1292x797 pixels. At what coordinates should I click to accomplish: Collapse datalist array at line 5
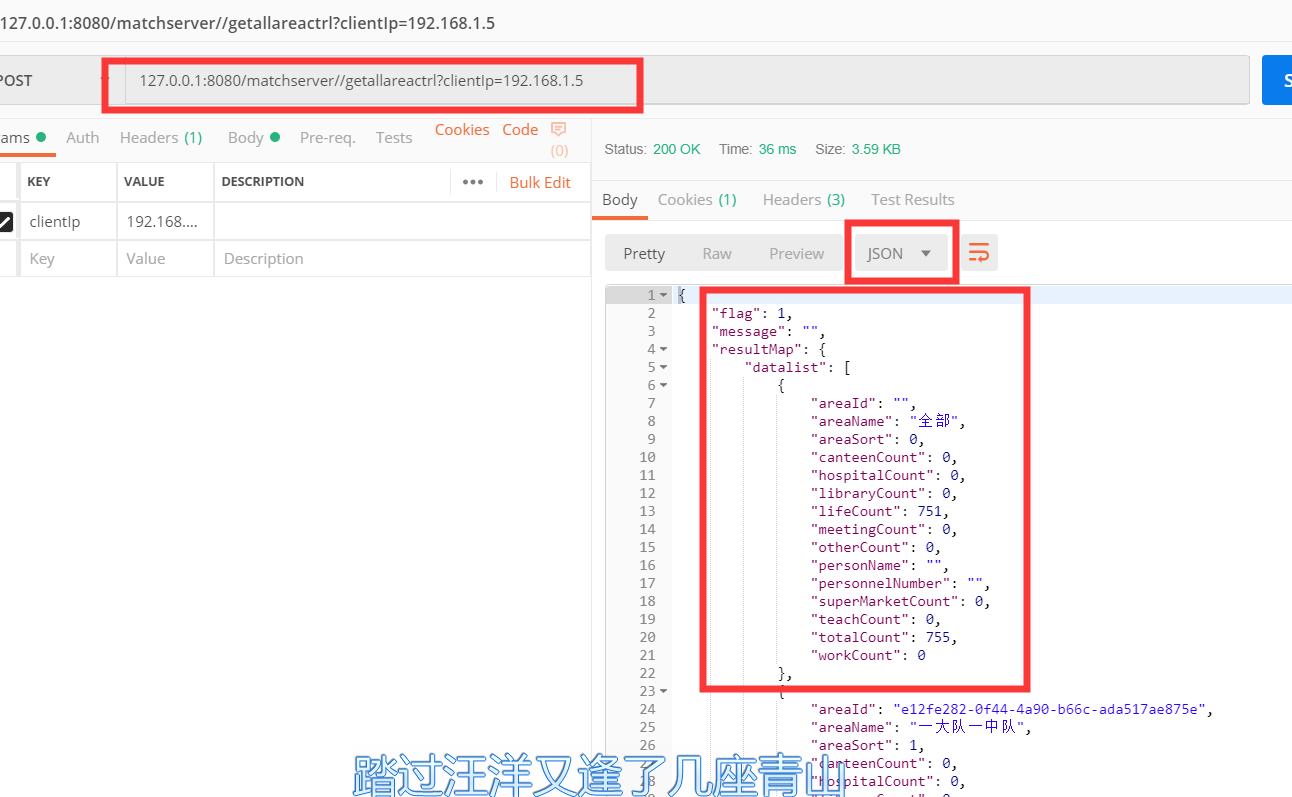click(663, 367)
